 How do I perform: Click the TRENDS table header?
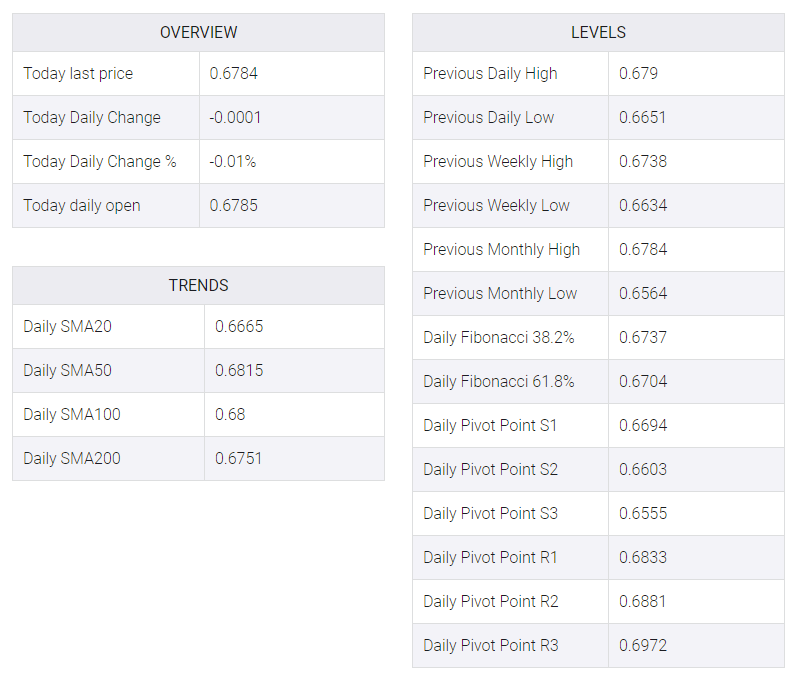(x=198, y=285)
